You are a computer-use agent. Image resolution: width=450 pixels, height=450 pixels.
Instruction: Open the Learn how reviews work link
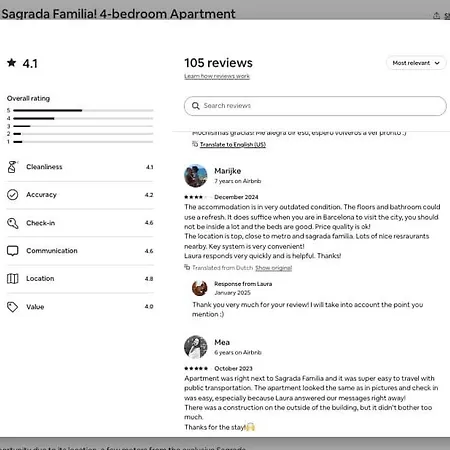click(217, 76)
